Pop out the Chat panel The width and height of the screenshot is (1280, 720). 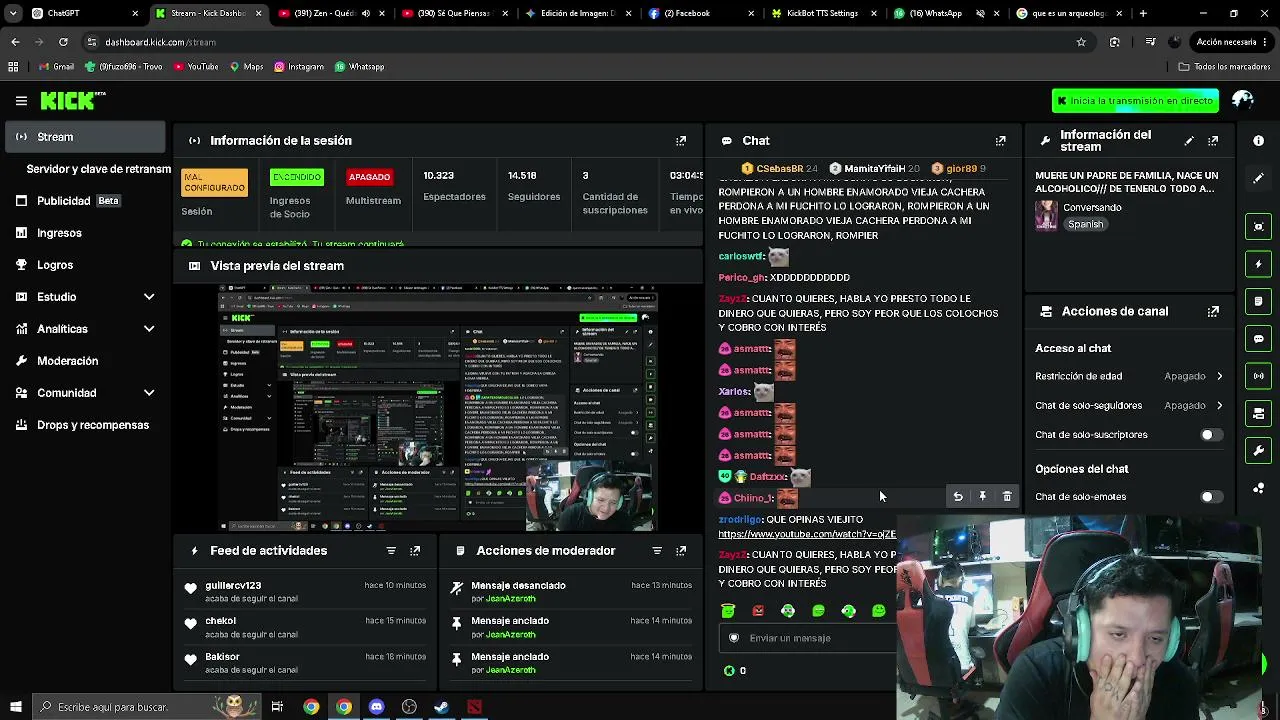[x=1000, y=141]
